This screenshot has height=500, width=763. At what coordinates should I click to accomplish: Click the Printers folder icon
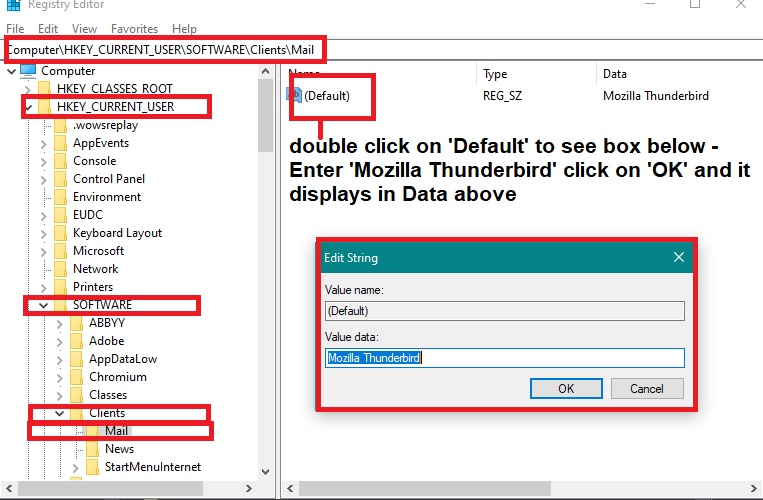pyautogui.click(x=60, y=287)
